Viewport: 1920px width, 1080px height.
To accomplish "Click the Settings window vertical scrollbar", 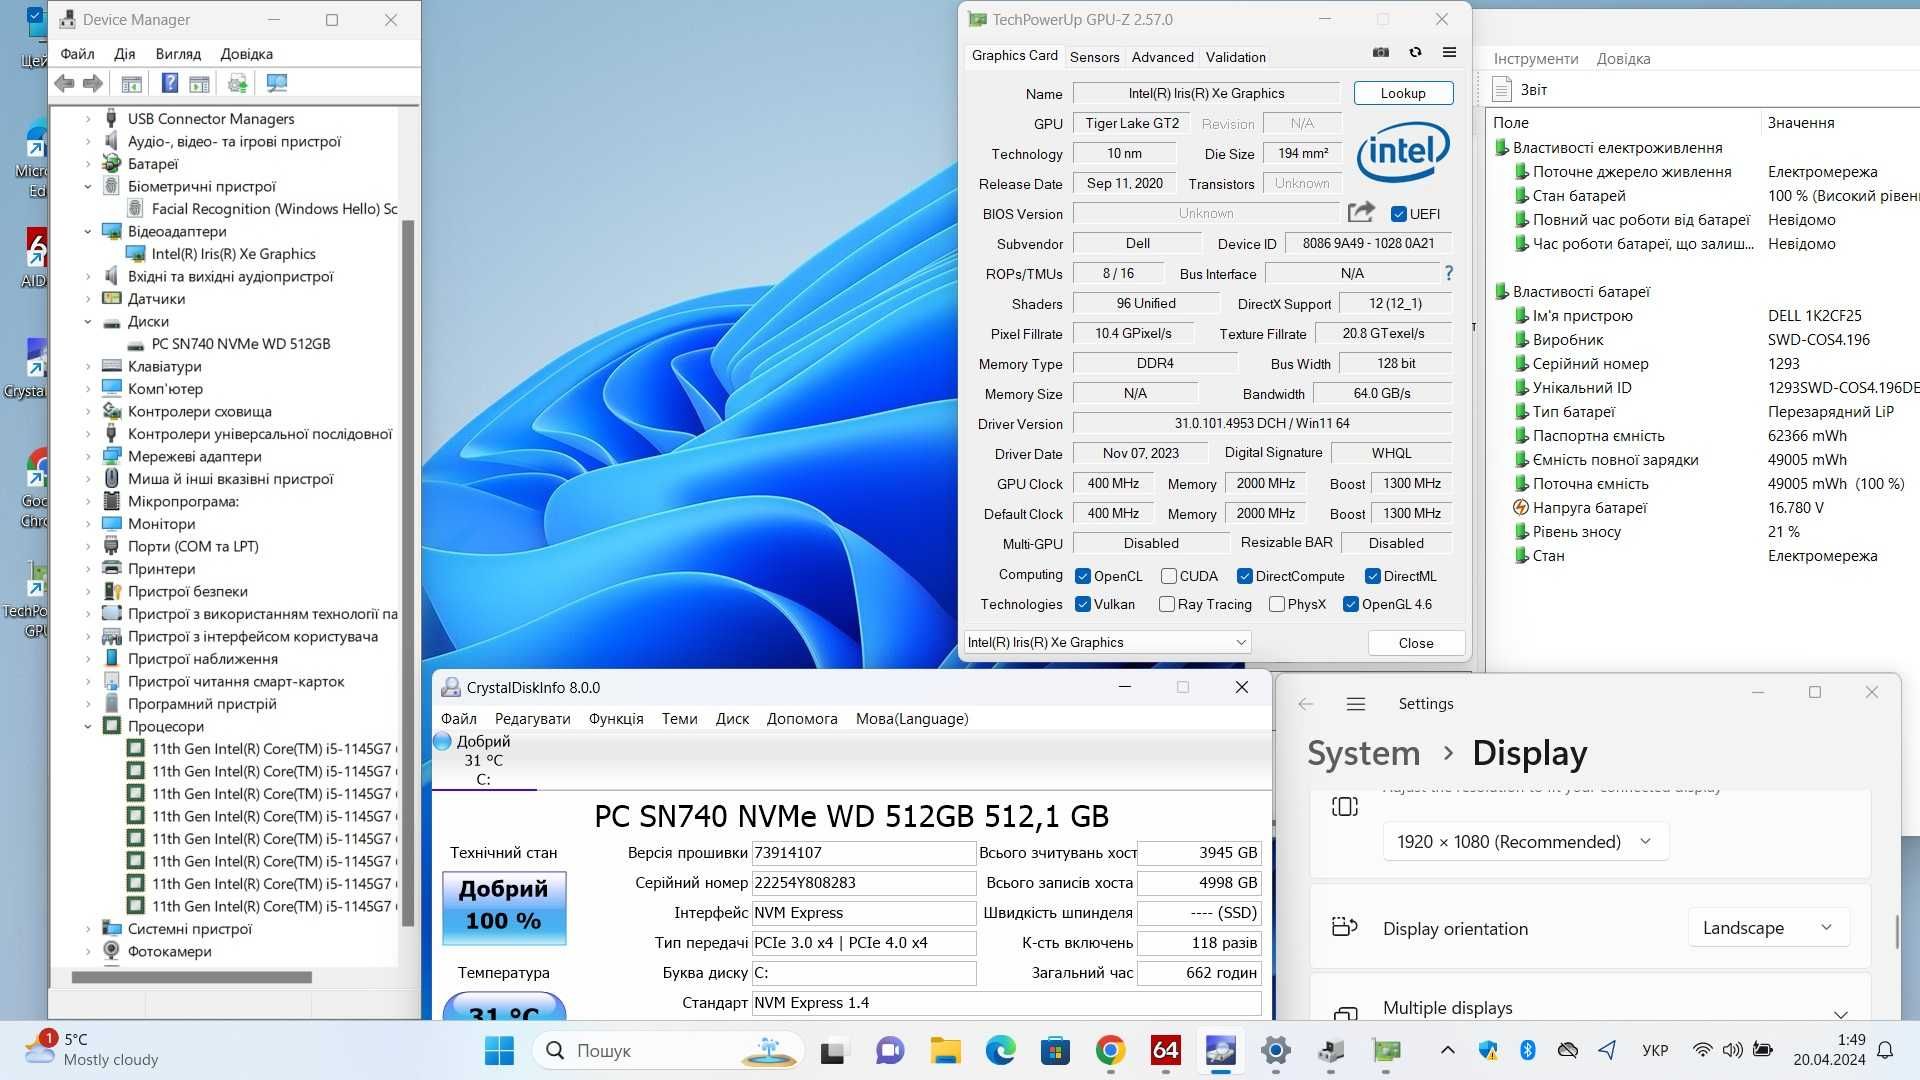I will click(1897, 931).
